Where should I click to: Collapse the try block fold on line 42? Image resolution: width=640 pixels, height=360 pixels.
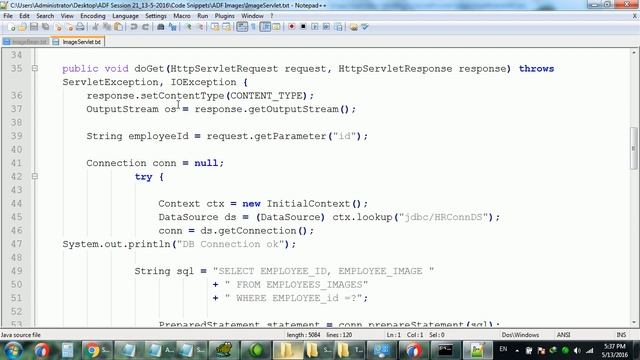point(35,176)
